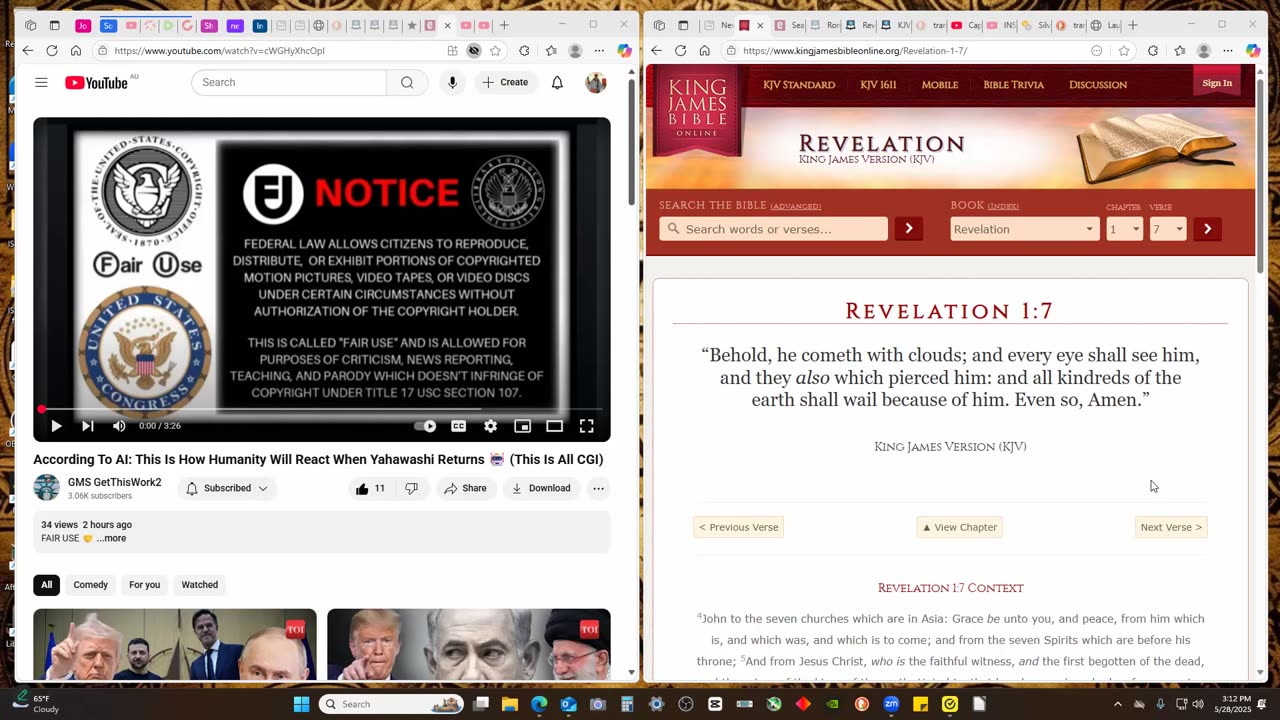Toggle theater mode in the player
The image size is (1280, 720).
[554, 426]
